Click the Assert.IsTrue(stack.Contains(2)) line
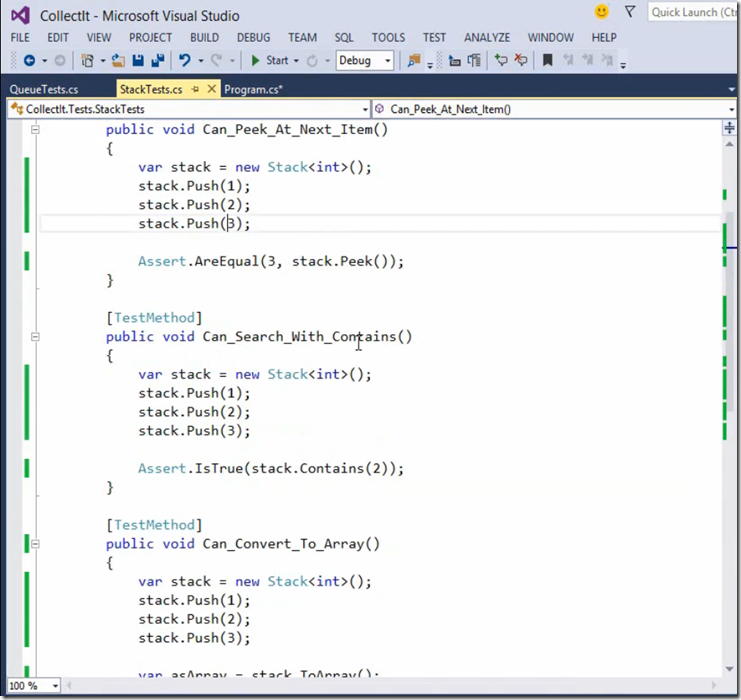 point(271,468)
